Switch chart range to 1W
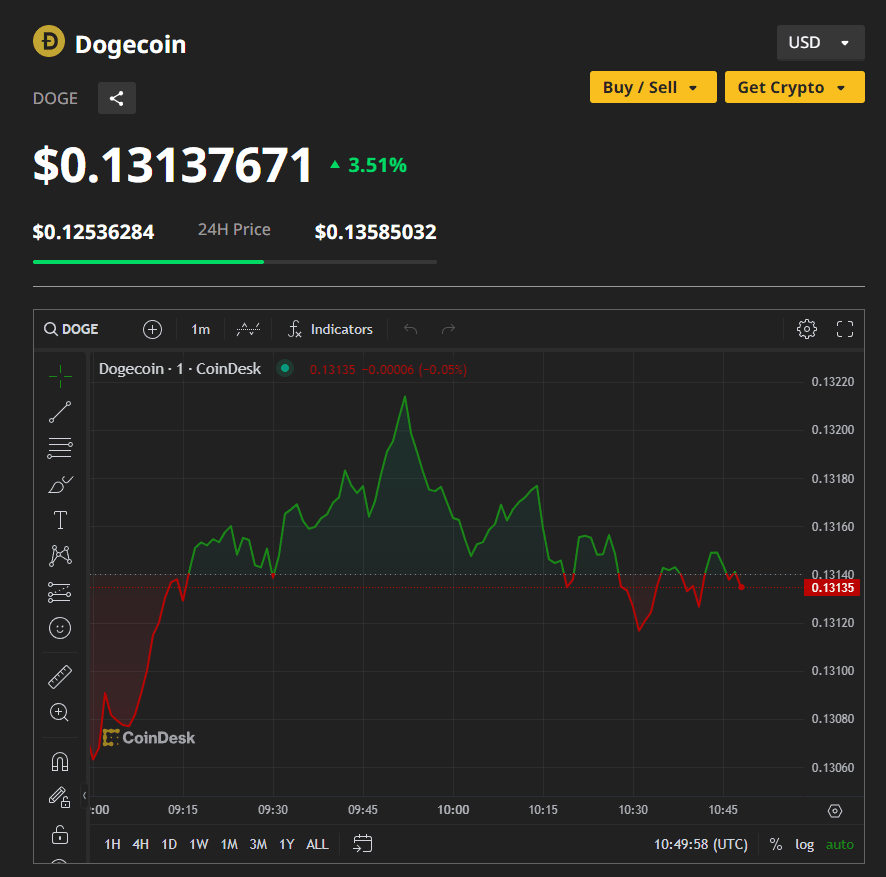The width and height of the screenshot is (886, 877). (x=198, y=844)
